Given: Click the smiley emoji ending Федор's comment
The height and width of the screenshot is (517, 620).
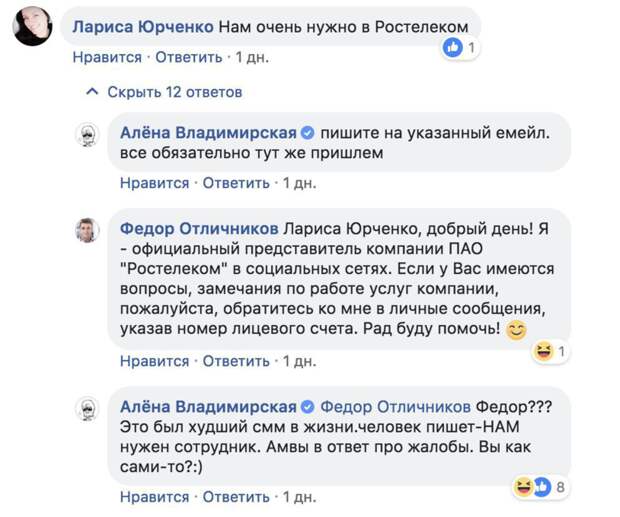Looking at the screenshot, I should 516,331.
